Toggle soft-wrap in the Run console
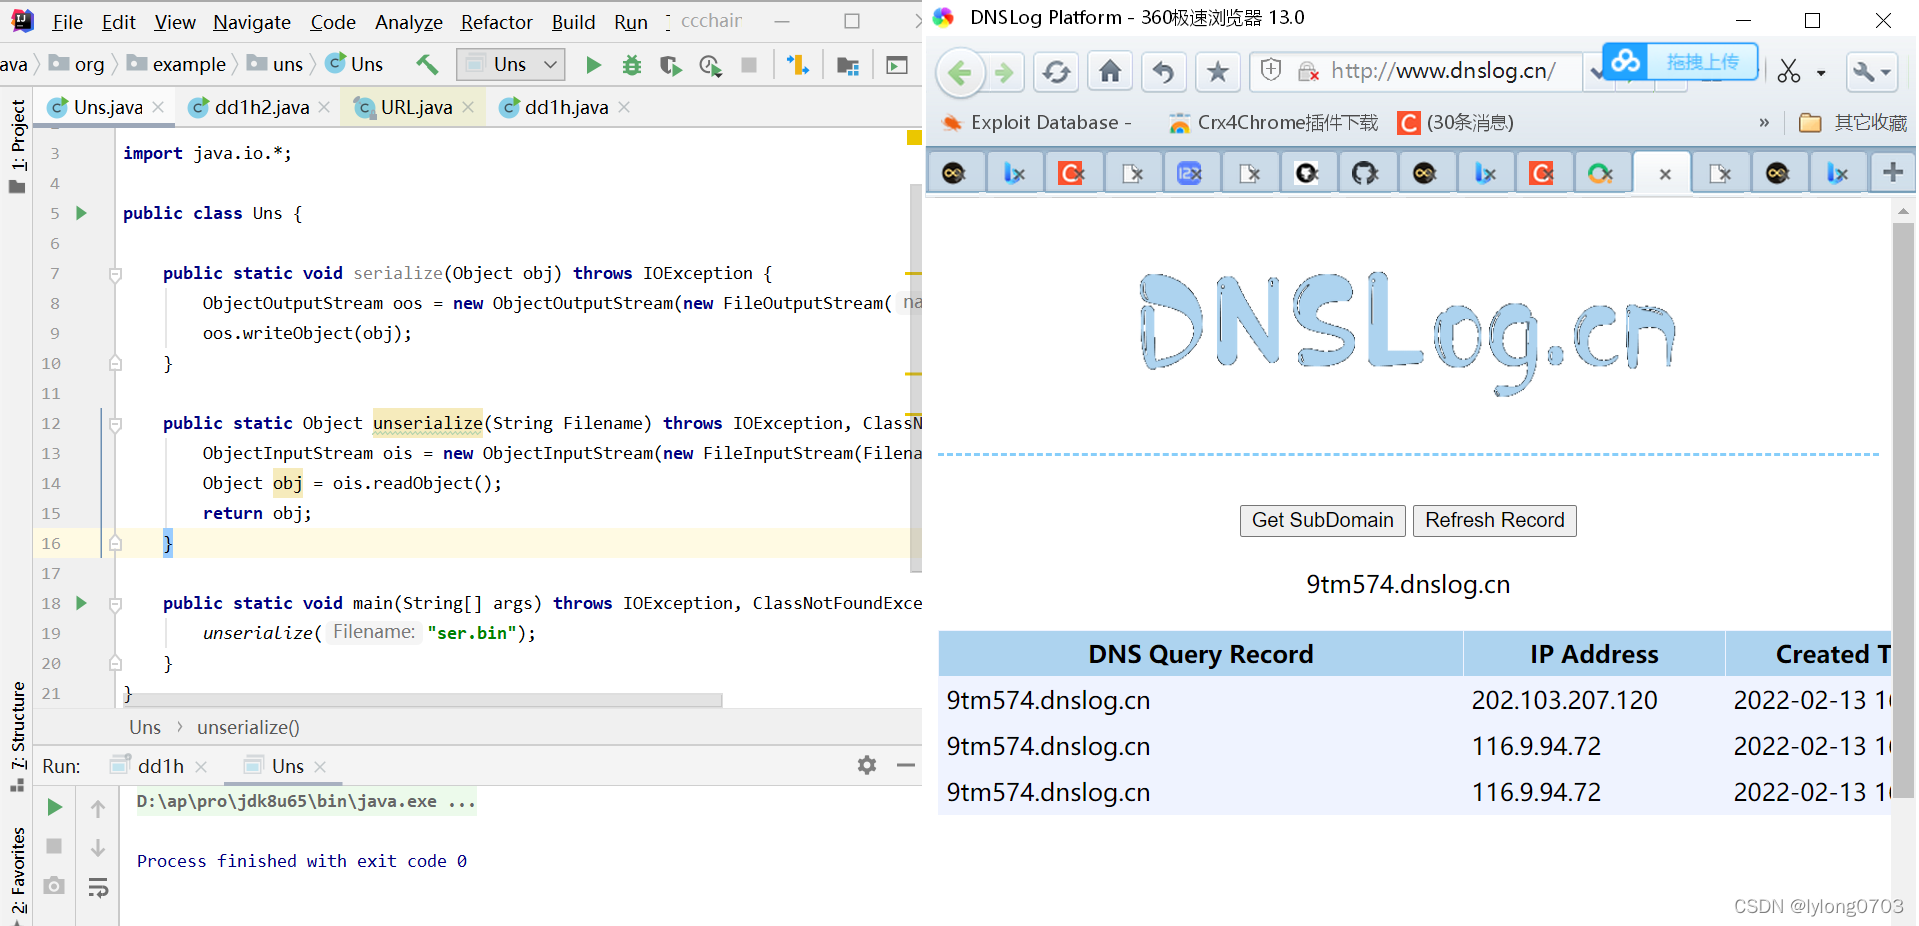The height and width of the screenshot is (926, 1919). (x=98, y=887)
